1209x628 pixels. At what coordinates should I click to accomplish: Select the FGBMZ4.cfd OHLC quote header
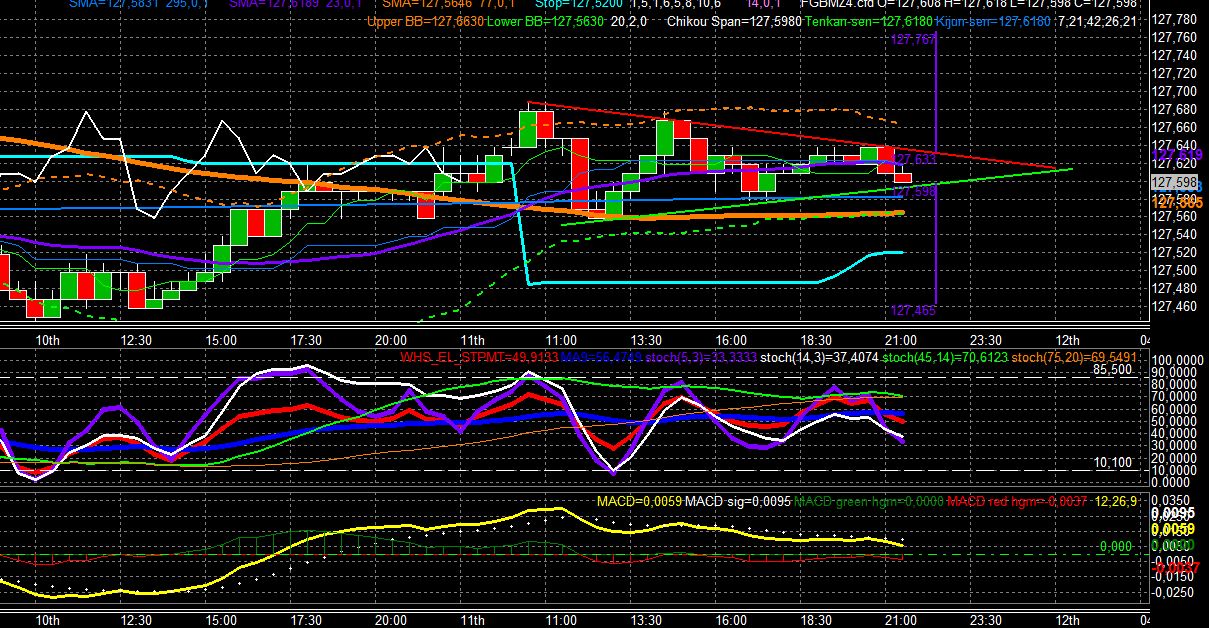[x=970, y=5]
